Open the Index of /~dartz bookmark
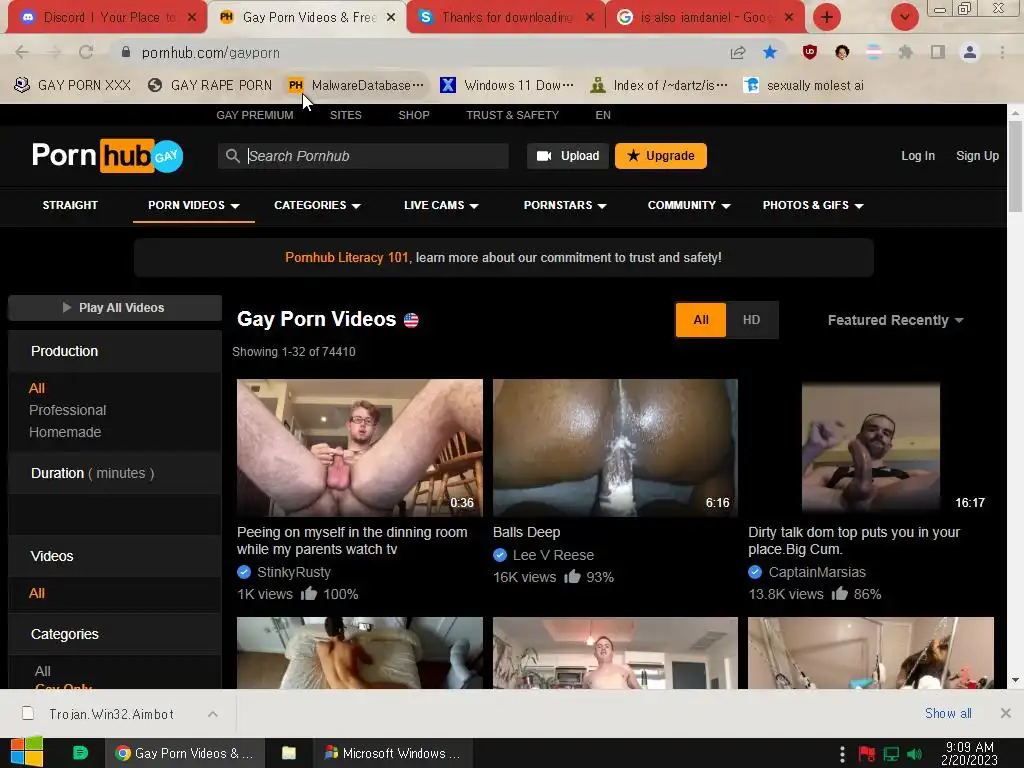The image size is (1024, 768). pyautogui.click(x=659, y=85)
